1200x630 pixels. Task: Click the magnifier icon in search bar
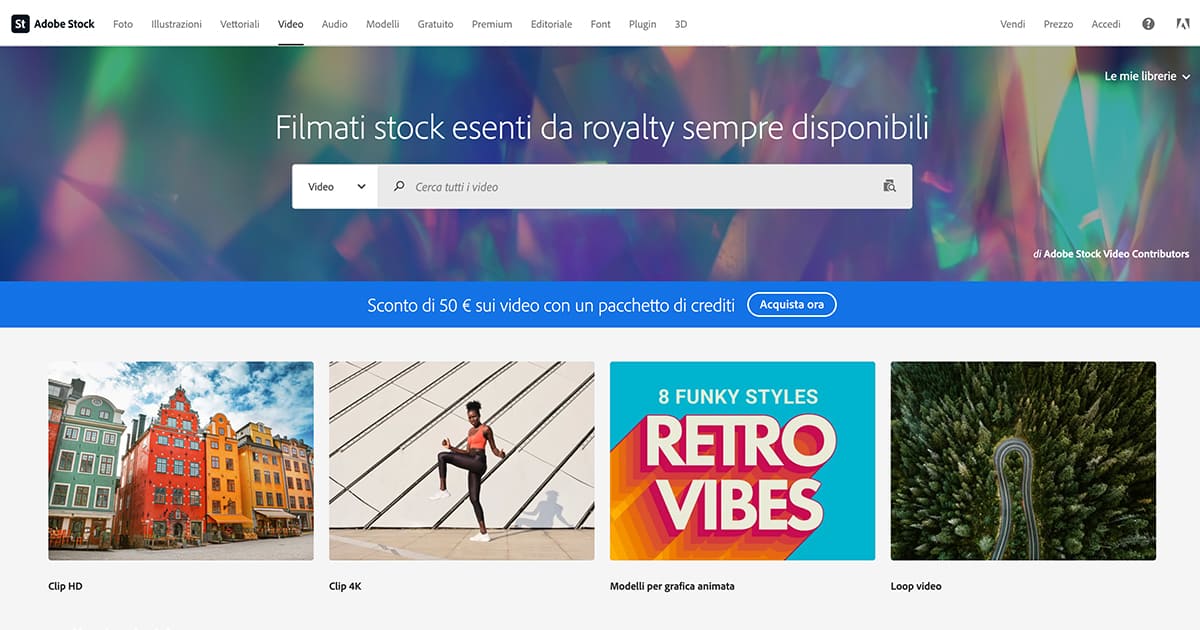point(399,186)
